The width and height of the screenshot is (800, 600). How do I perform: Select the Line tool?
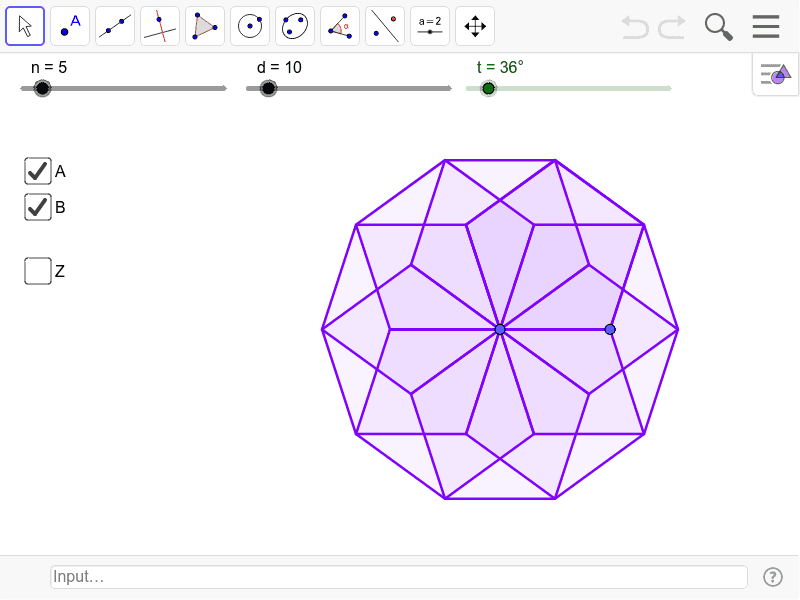[115, 25]
